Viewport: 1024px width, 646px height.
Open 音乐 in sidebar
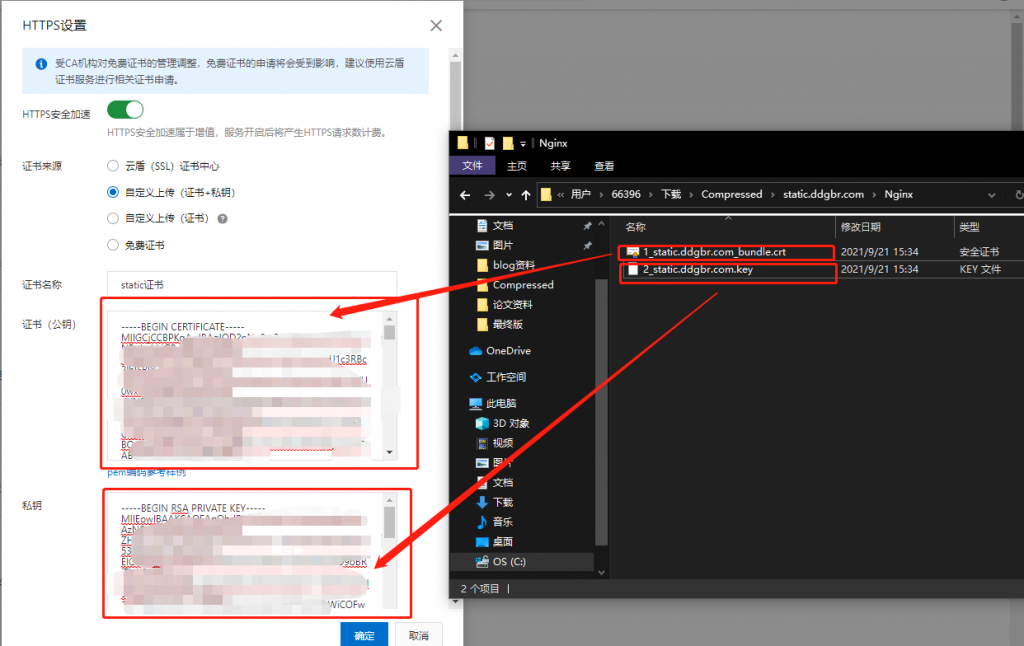[x=503, y=522]
